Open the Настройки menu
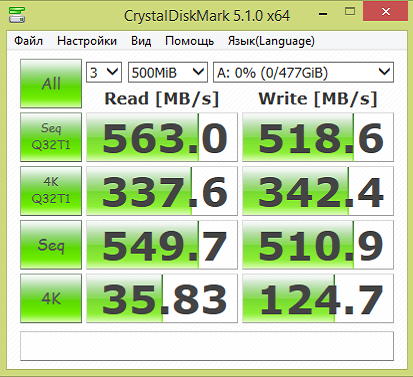This screenshot has height=377, width=413. click(x=87, y=41)
